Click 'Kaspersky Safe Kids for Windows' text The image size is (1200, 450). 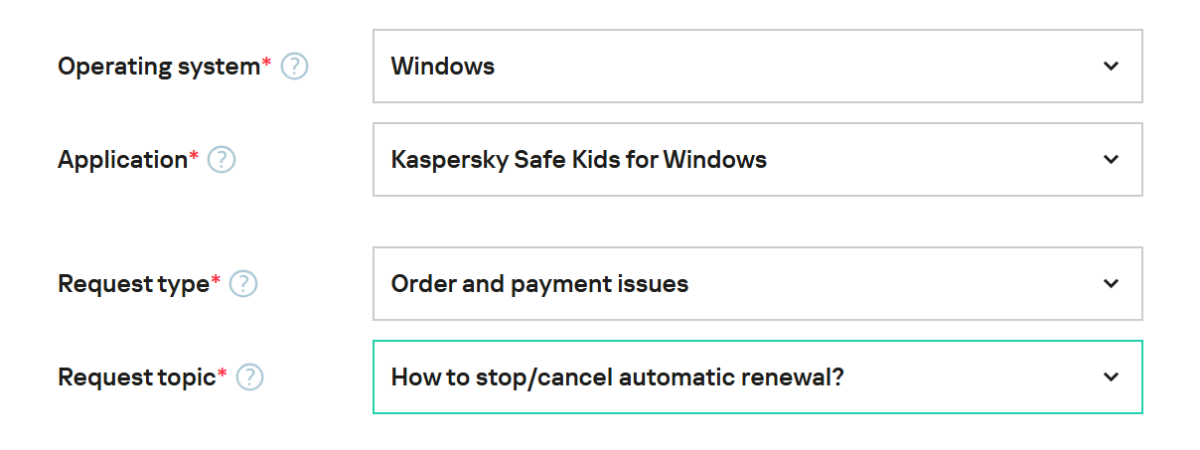578,160
